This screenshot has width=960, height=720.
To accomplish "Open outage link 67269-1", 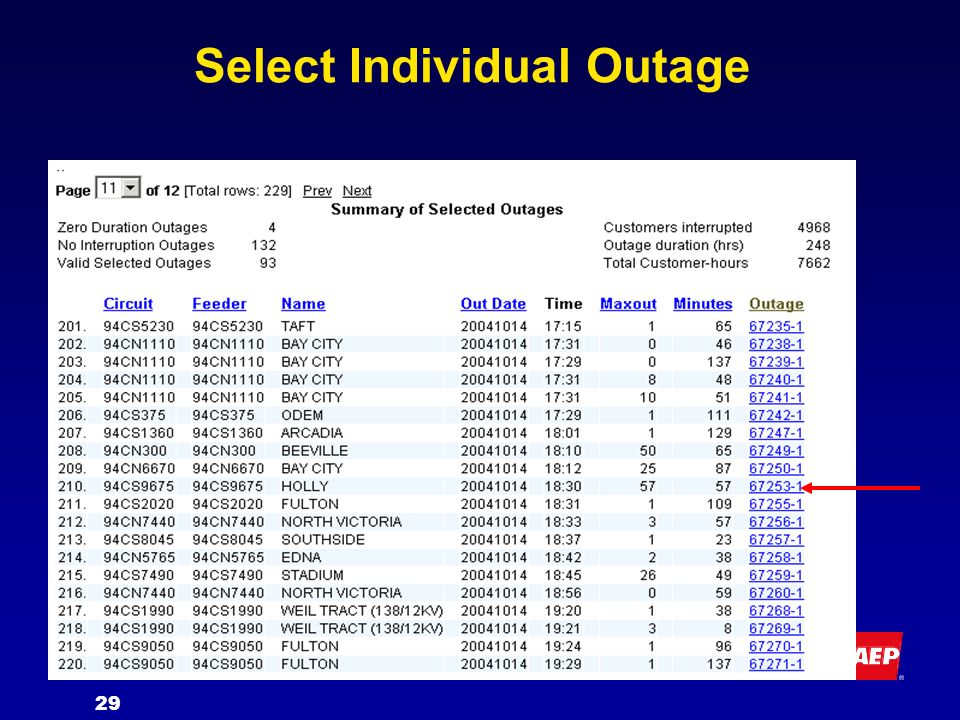I will [776, 628].
